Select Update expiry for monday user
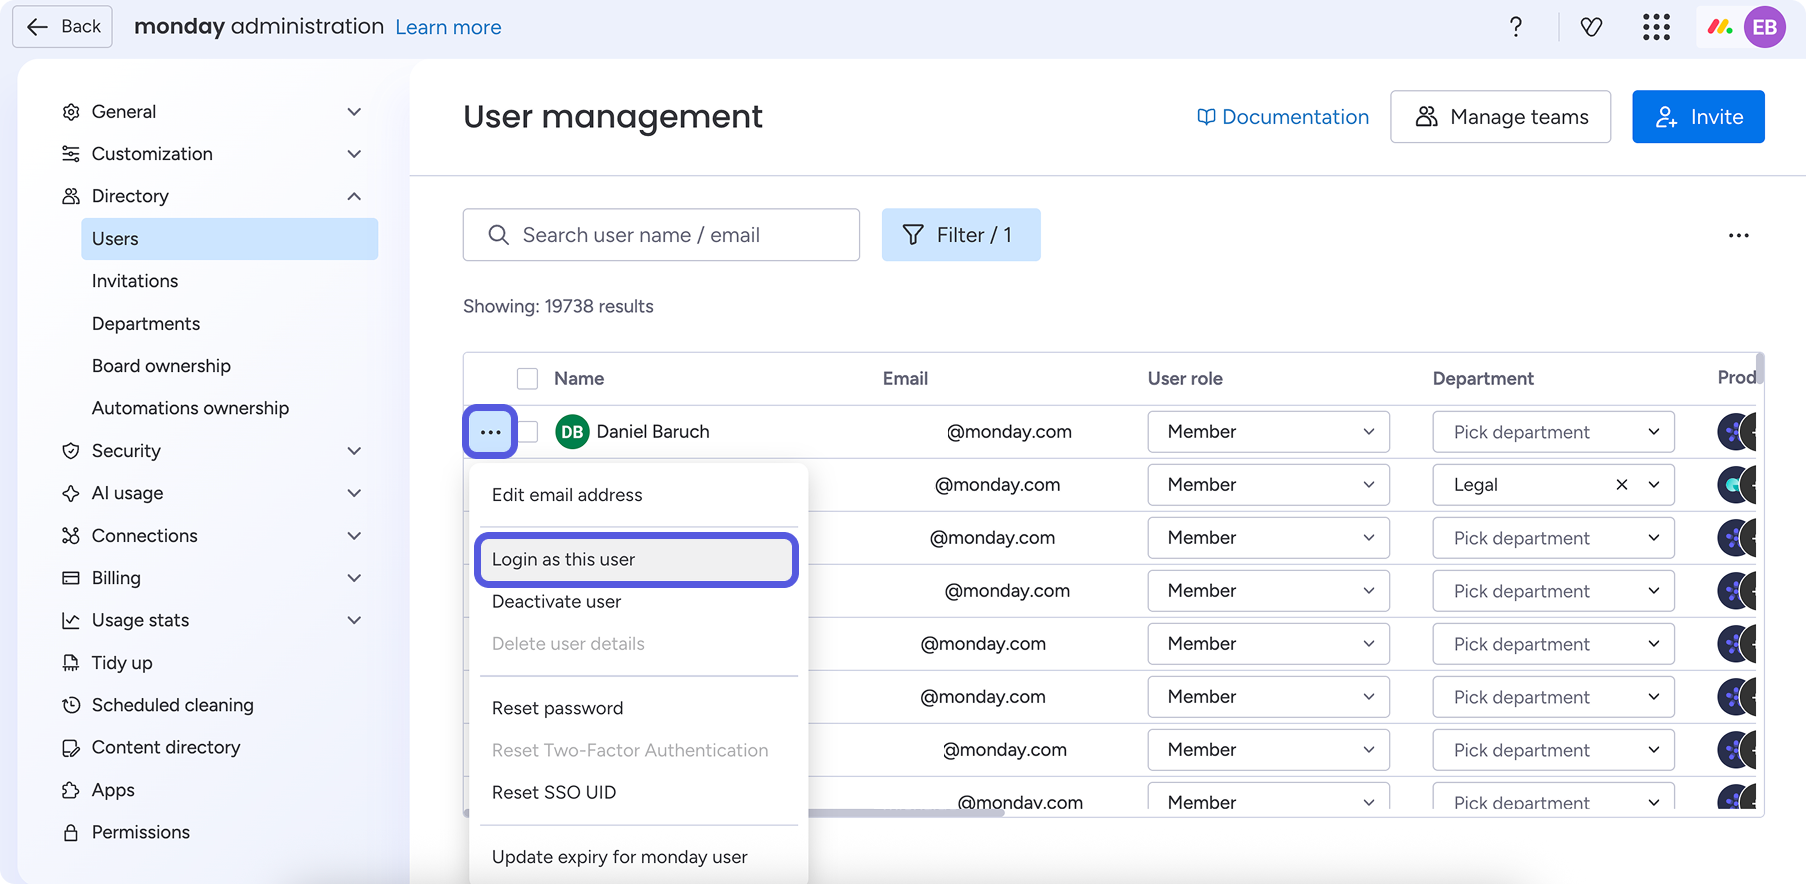Screen dimensions: 1806x884 pyautogui.click(x=638, y=857)
